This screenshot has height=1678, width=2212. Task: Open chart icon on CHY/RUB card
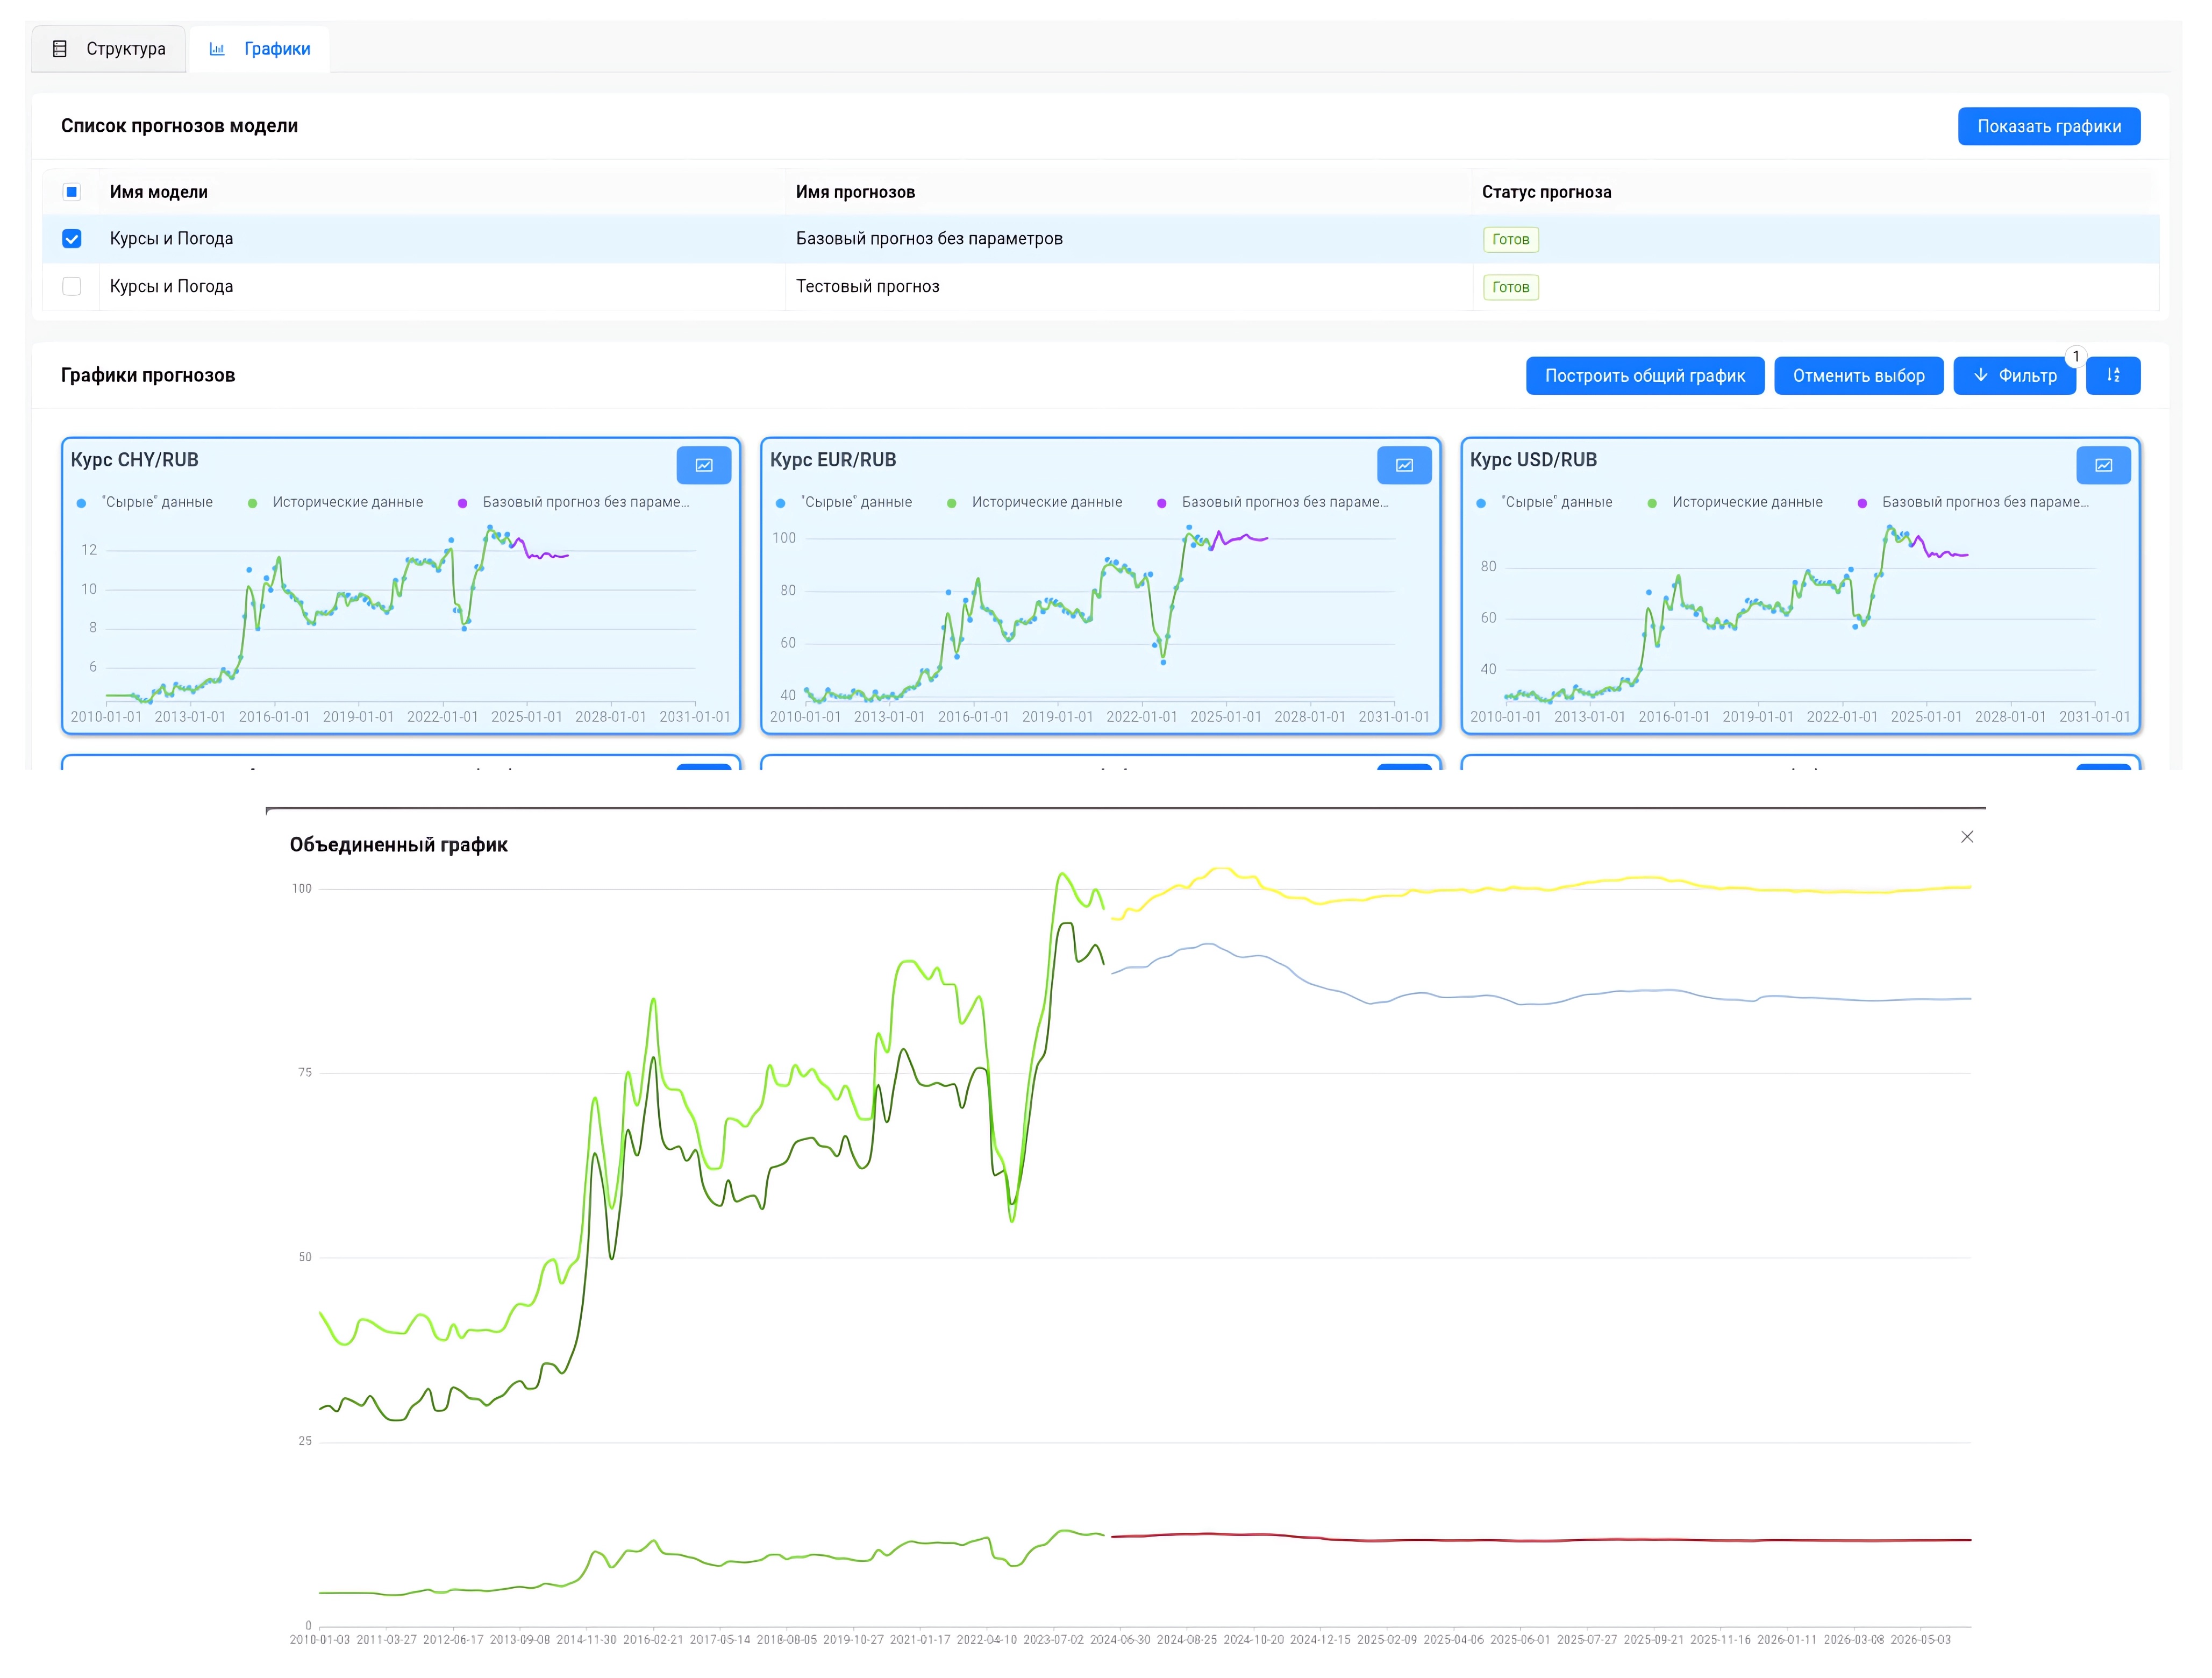pyautogui.click(x=703, y=465)
